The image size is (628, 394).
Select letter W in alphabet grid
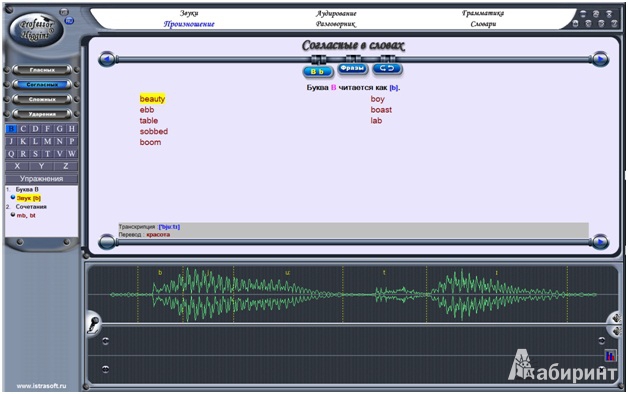tap(71, 154)
